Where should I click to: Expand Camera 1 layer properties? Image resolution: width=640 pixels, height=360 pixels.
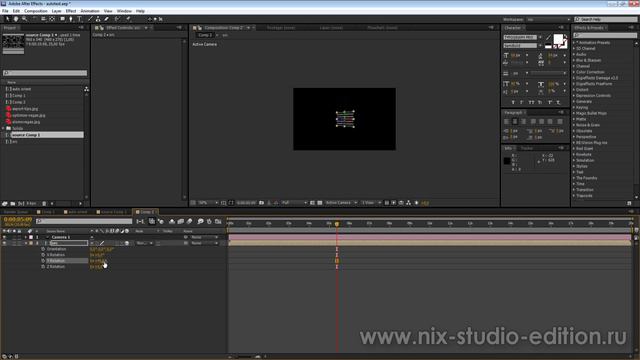pos(26,237)
